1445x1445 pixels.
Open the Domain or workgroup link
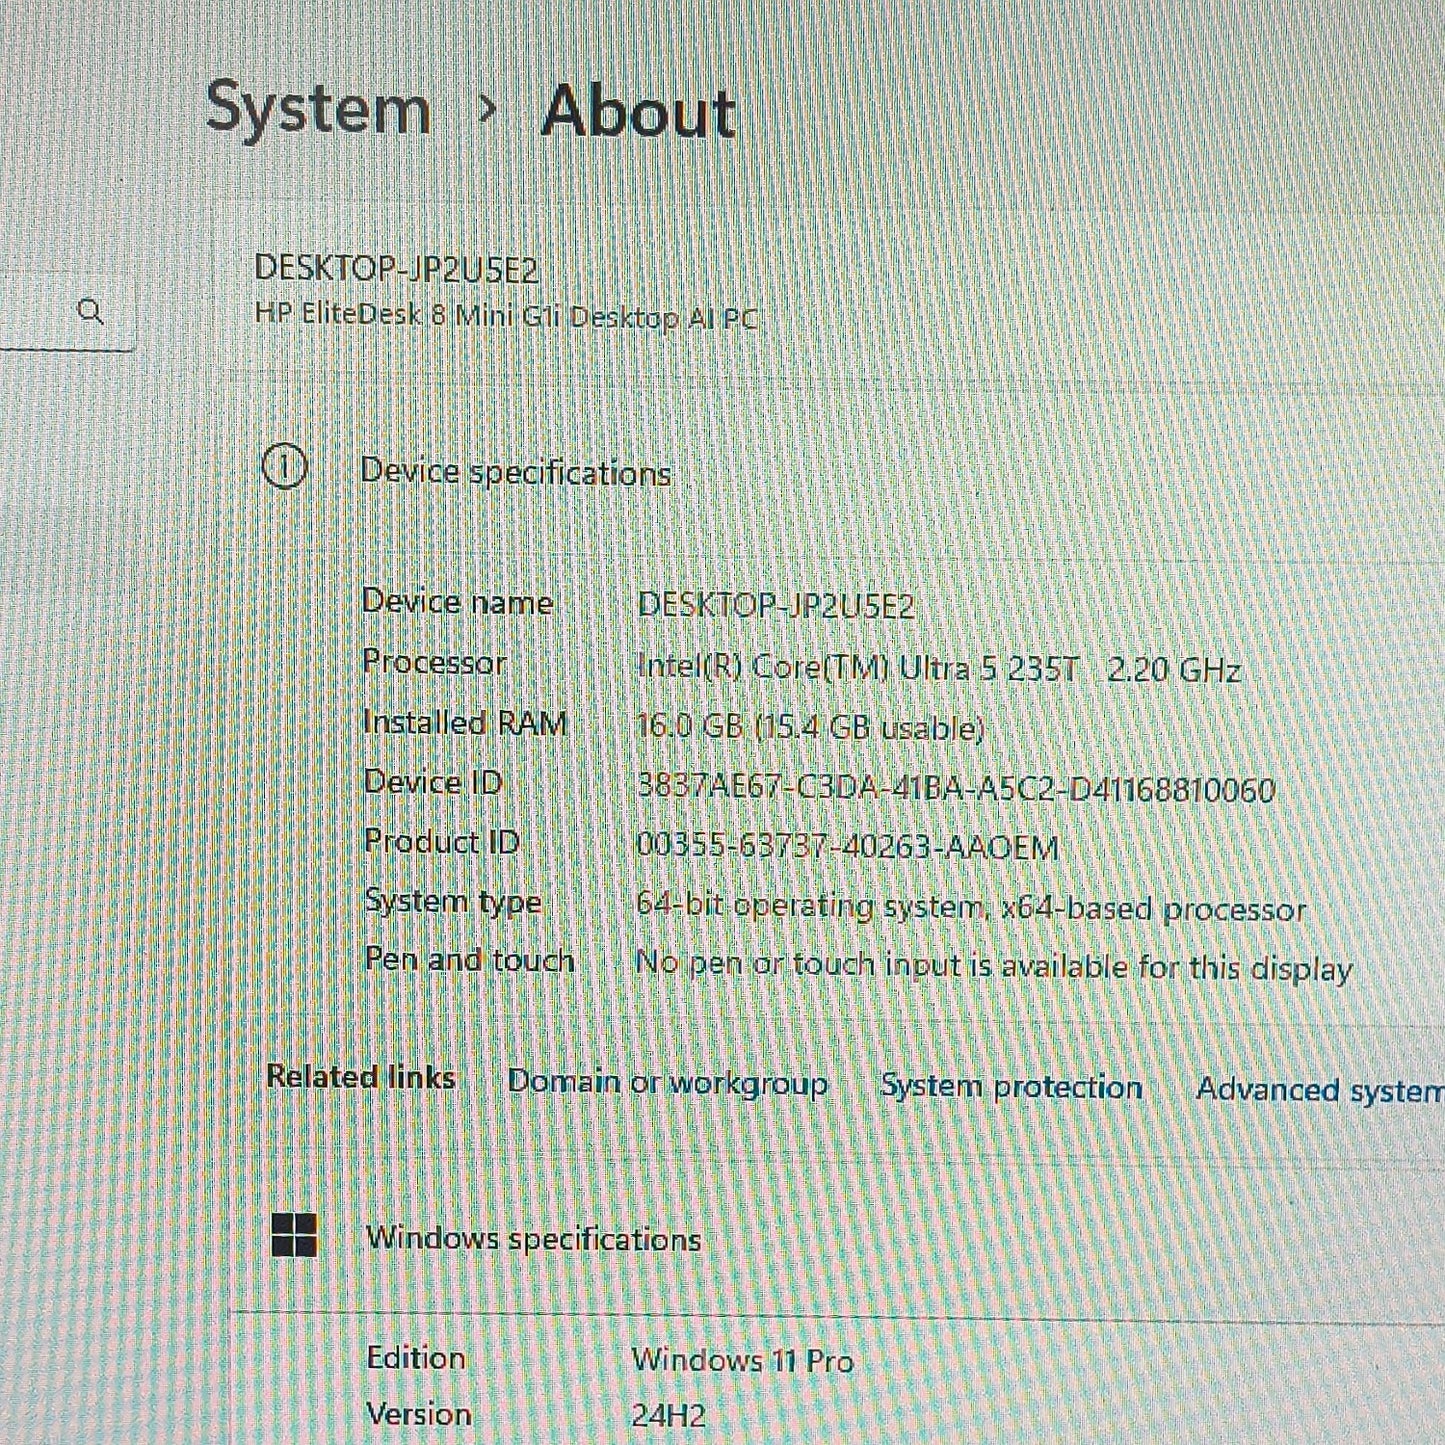667,1082
